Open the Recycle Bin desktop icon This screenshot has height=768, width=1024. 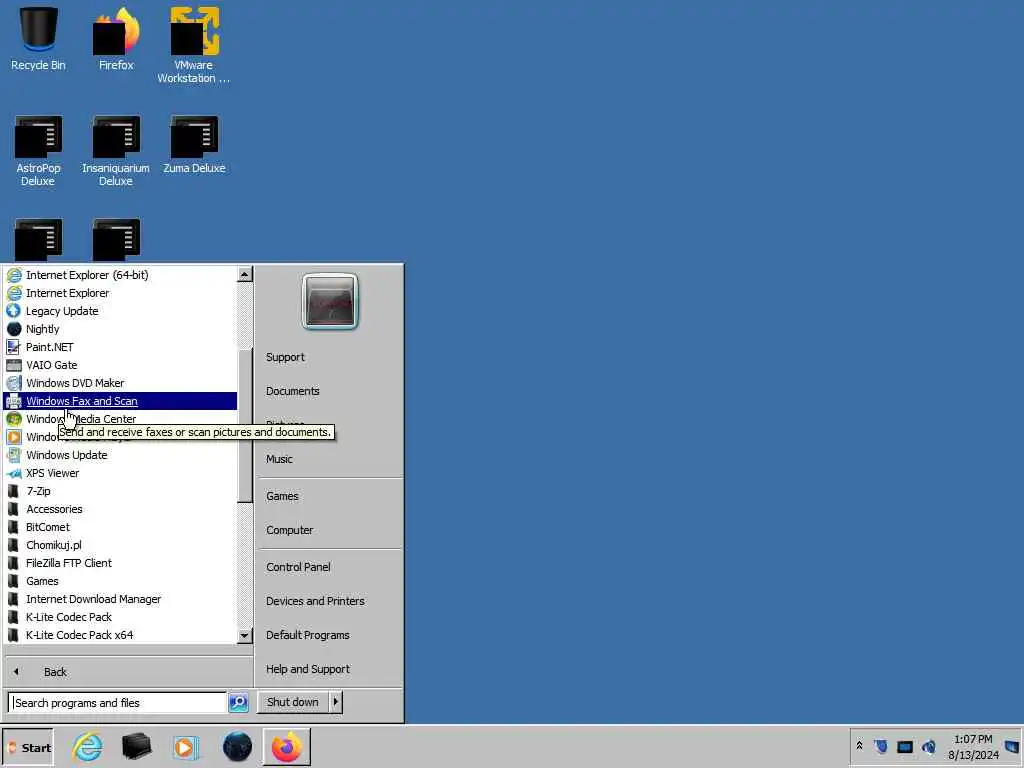tap(39, 38)
